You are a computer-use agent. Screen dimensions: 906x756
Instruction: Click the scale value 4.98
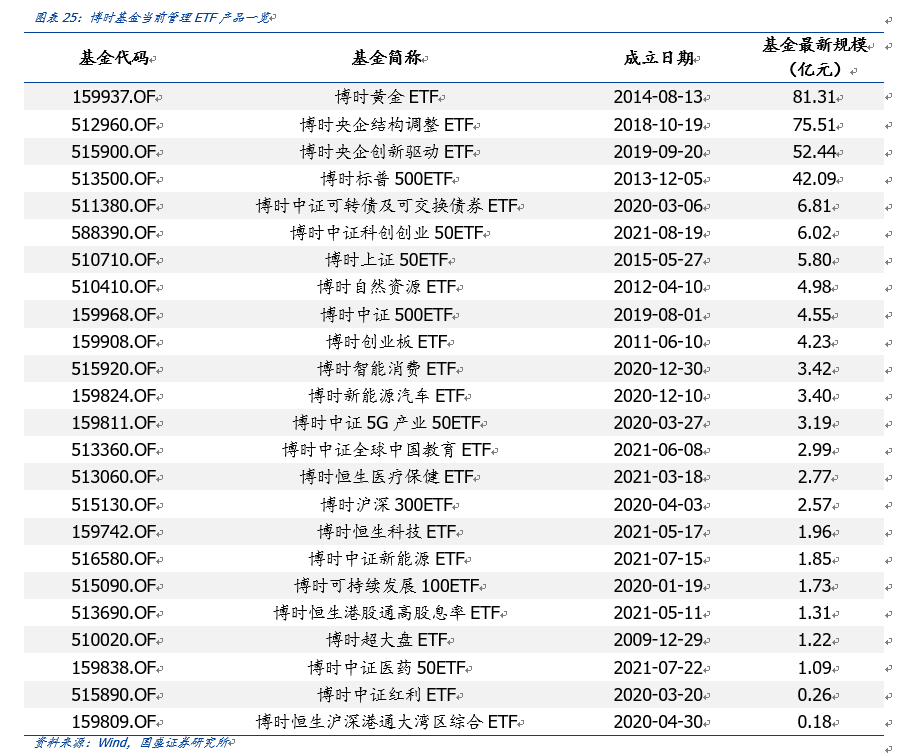tap(814, 287)
